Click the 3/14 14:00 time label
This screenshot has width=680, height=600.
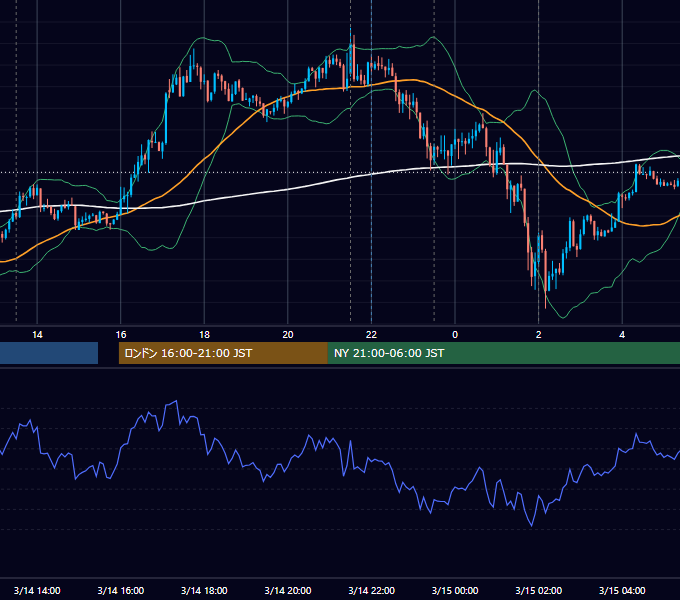tap(37, 590)
